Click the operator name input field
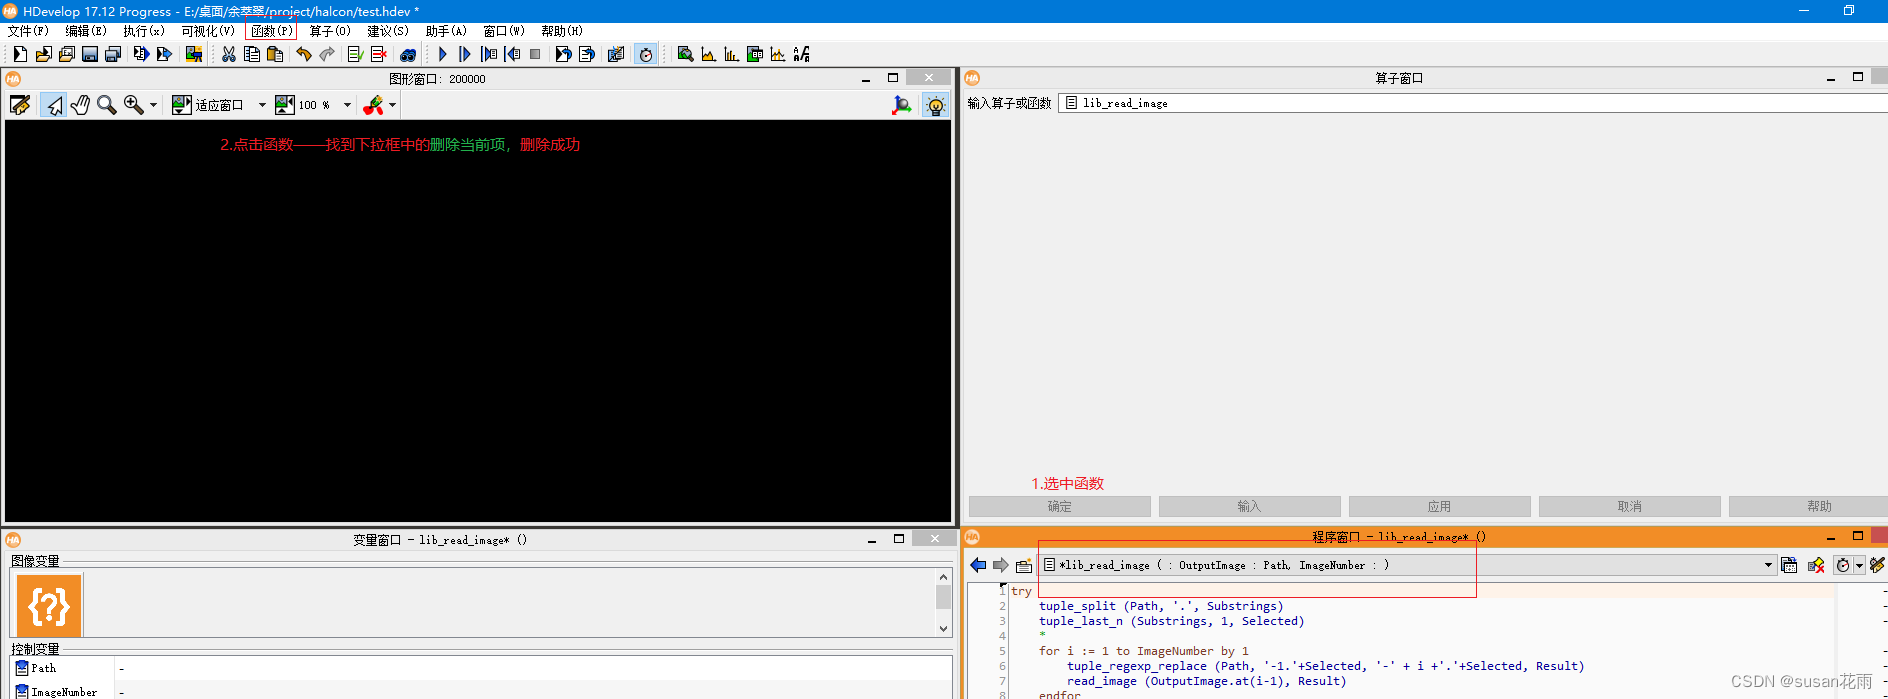This screenshot has height=699, width=1888. [x=1473, y=103]
